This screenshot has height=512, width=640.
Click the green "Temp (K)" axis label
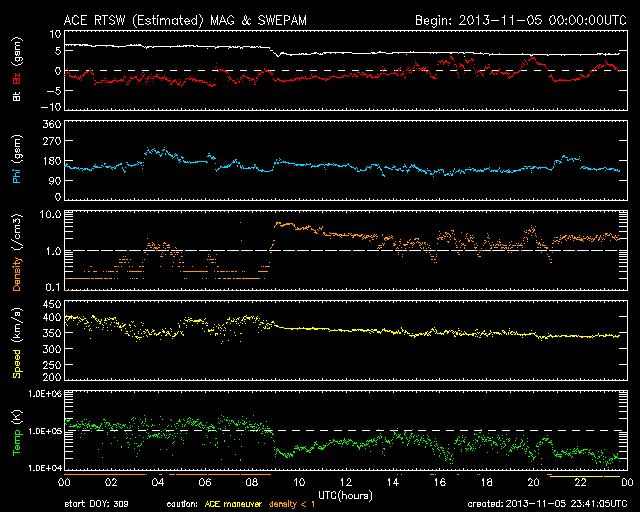click(x=17, y=430)
